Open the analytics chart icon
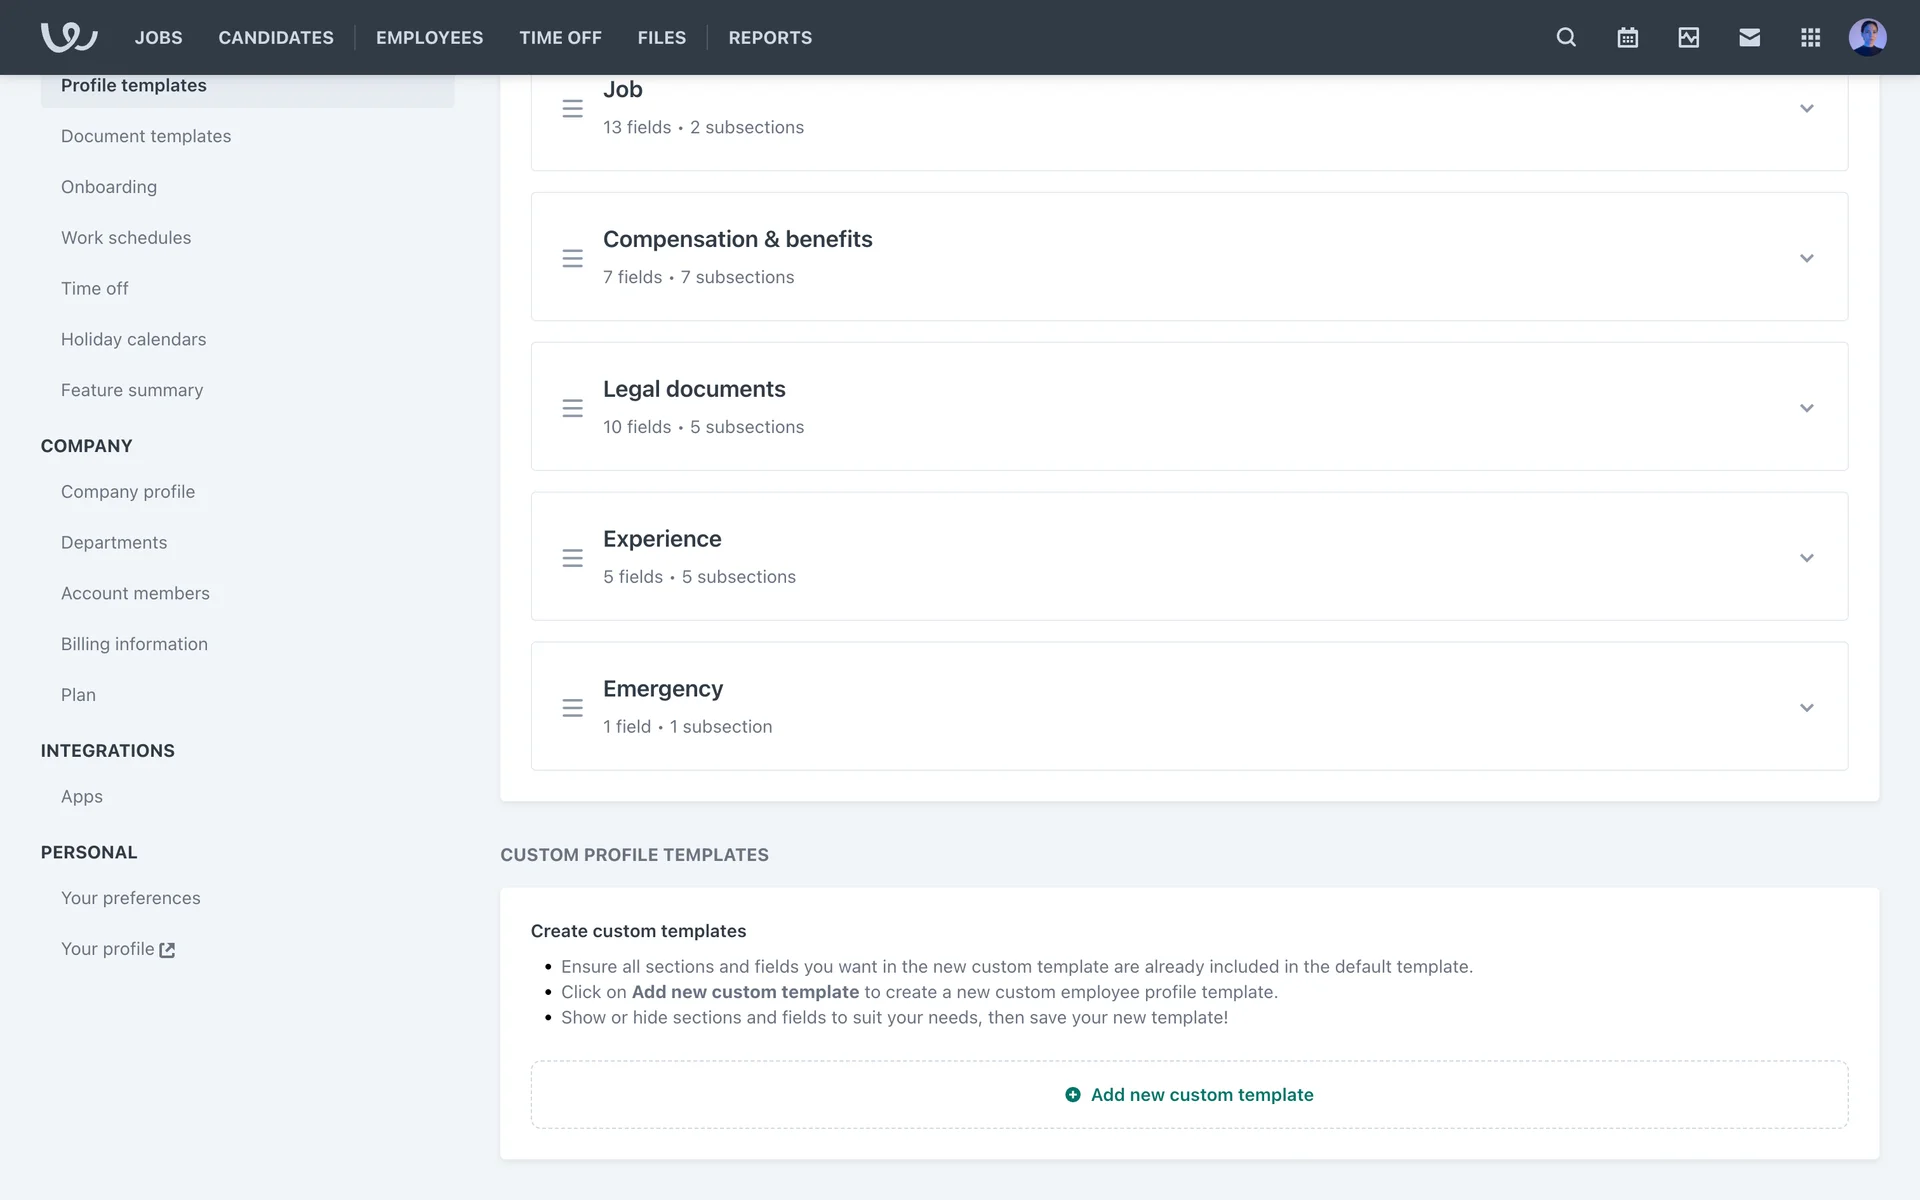 [x=1688, y=37]
